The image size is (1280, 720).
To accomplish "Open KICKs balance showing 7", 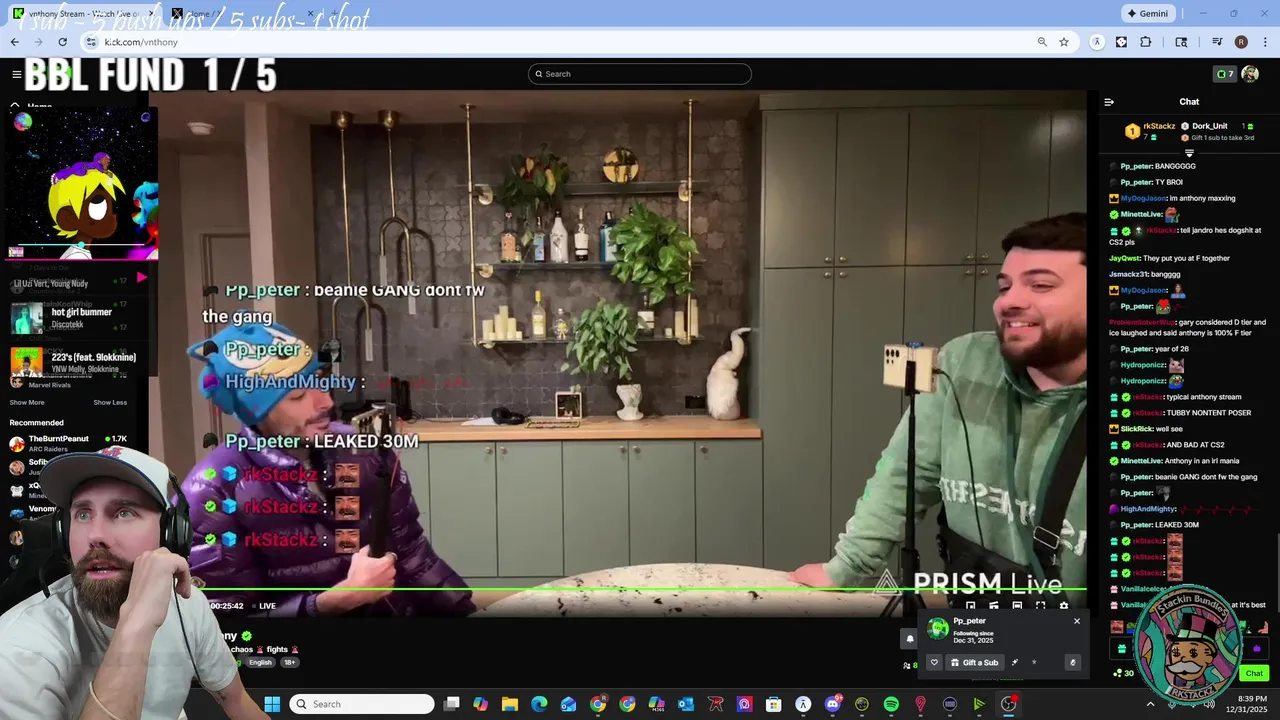I will coord(1224,74).
